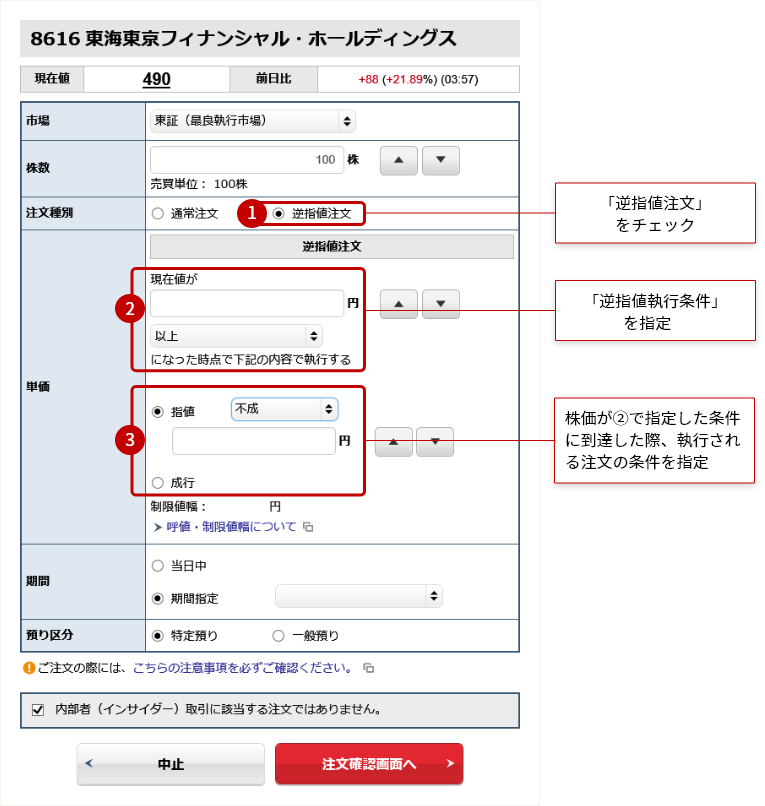Open the 不成 execution condition dropdown
Image resolution: width=765 pixels, height=806 pixels.
(x=284, y=409)
